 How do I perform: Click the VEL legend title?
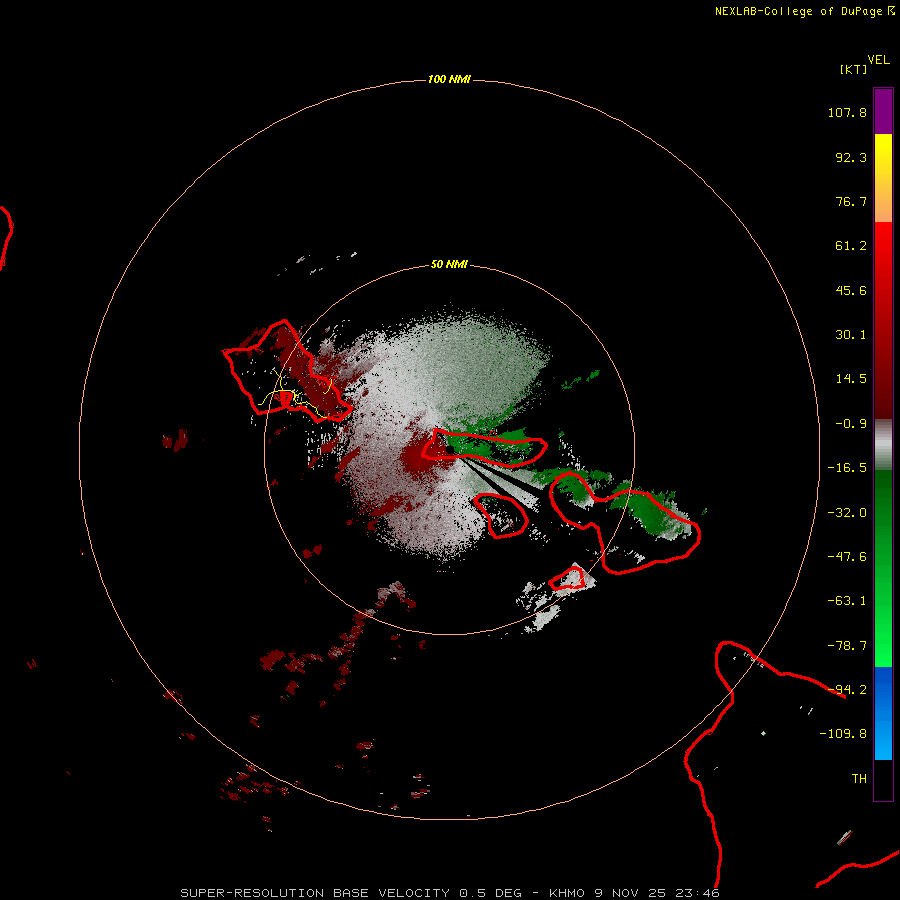(878, 60)
